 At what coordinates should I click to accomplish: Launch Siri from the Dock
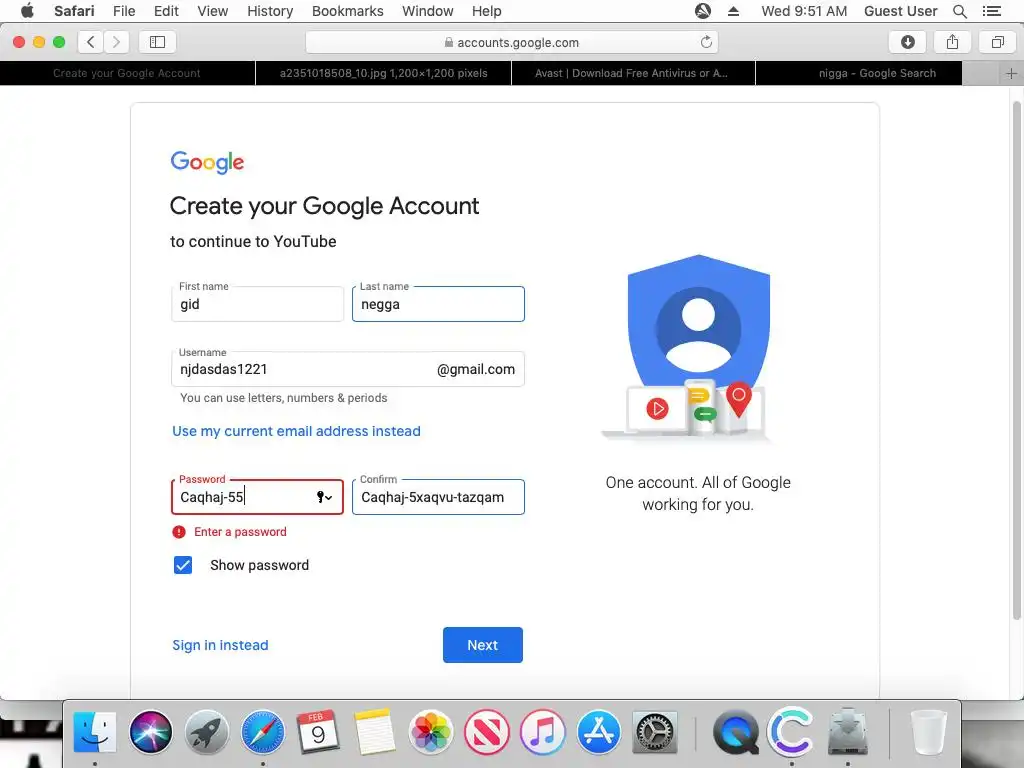[x=151, y=732]
